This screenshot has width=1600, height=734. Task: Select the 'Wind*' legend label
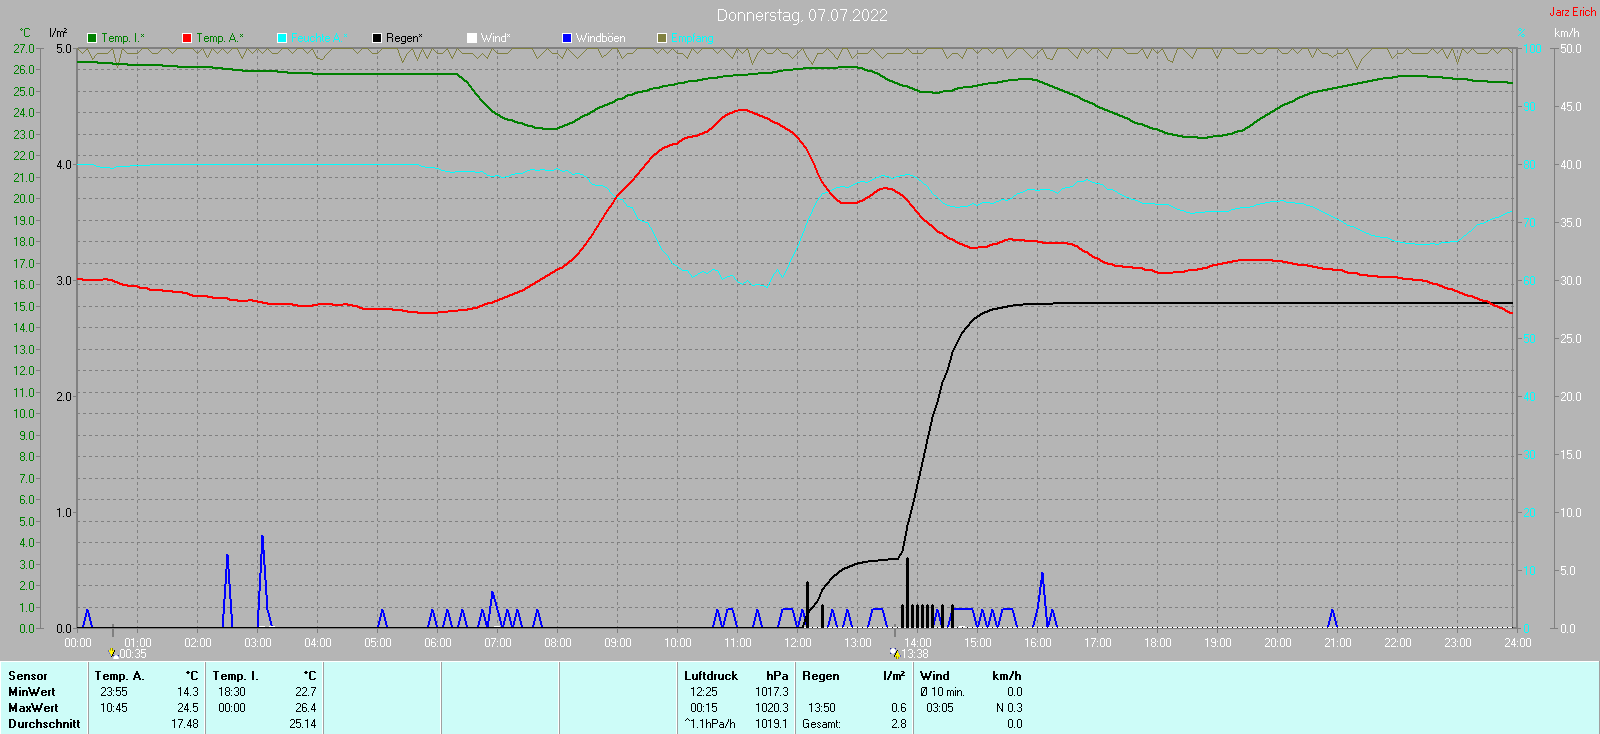click(496, 38)
